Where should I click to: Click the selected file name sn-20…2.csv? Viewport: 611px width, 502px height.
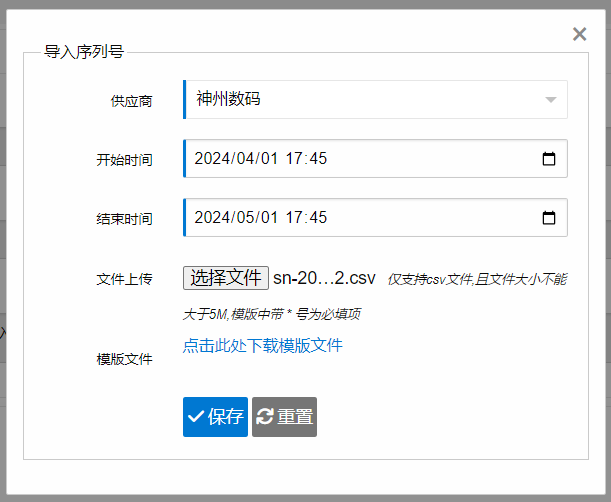tap(324, 278)
